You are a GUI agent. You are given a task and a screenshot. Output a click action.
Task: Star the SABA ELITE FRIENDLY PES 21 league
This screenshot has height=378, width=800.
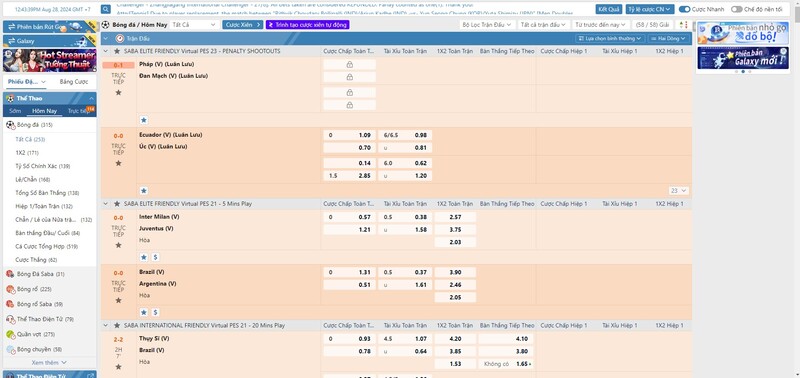pyautogui.click(x=117, y=204)
